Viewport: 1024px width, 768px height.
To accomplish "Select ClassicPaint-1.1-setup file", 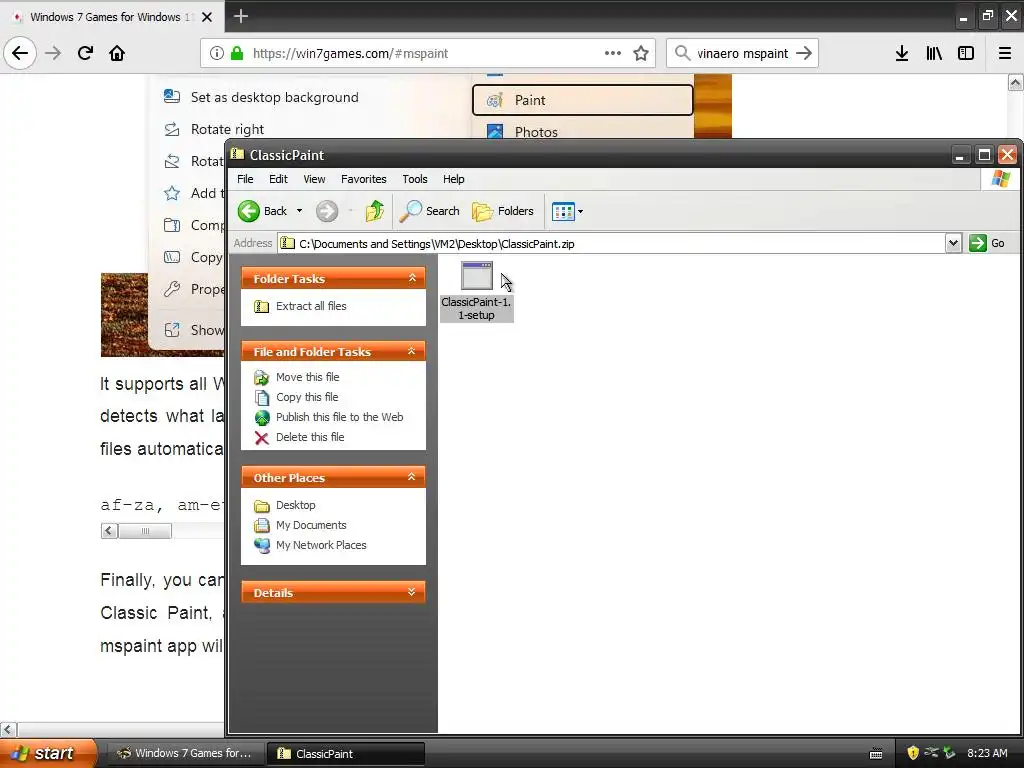I will pos(477,291).
